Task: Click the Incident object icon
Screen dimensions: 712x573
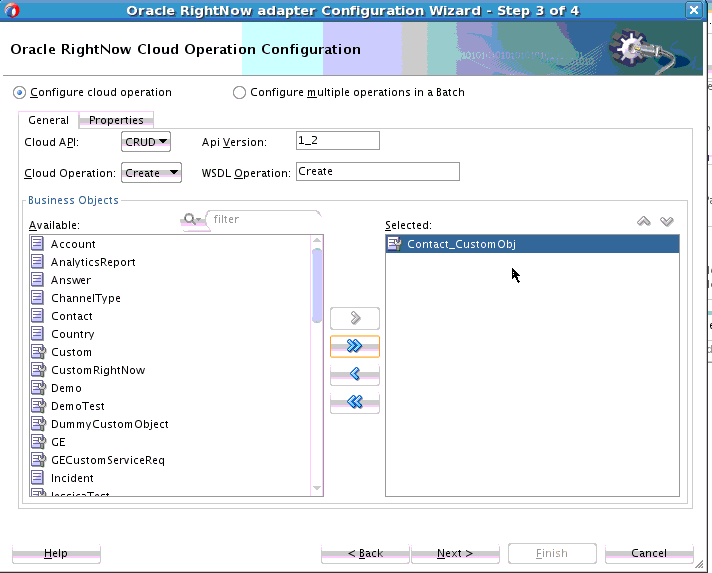Action: 38,478
